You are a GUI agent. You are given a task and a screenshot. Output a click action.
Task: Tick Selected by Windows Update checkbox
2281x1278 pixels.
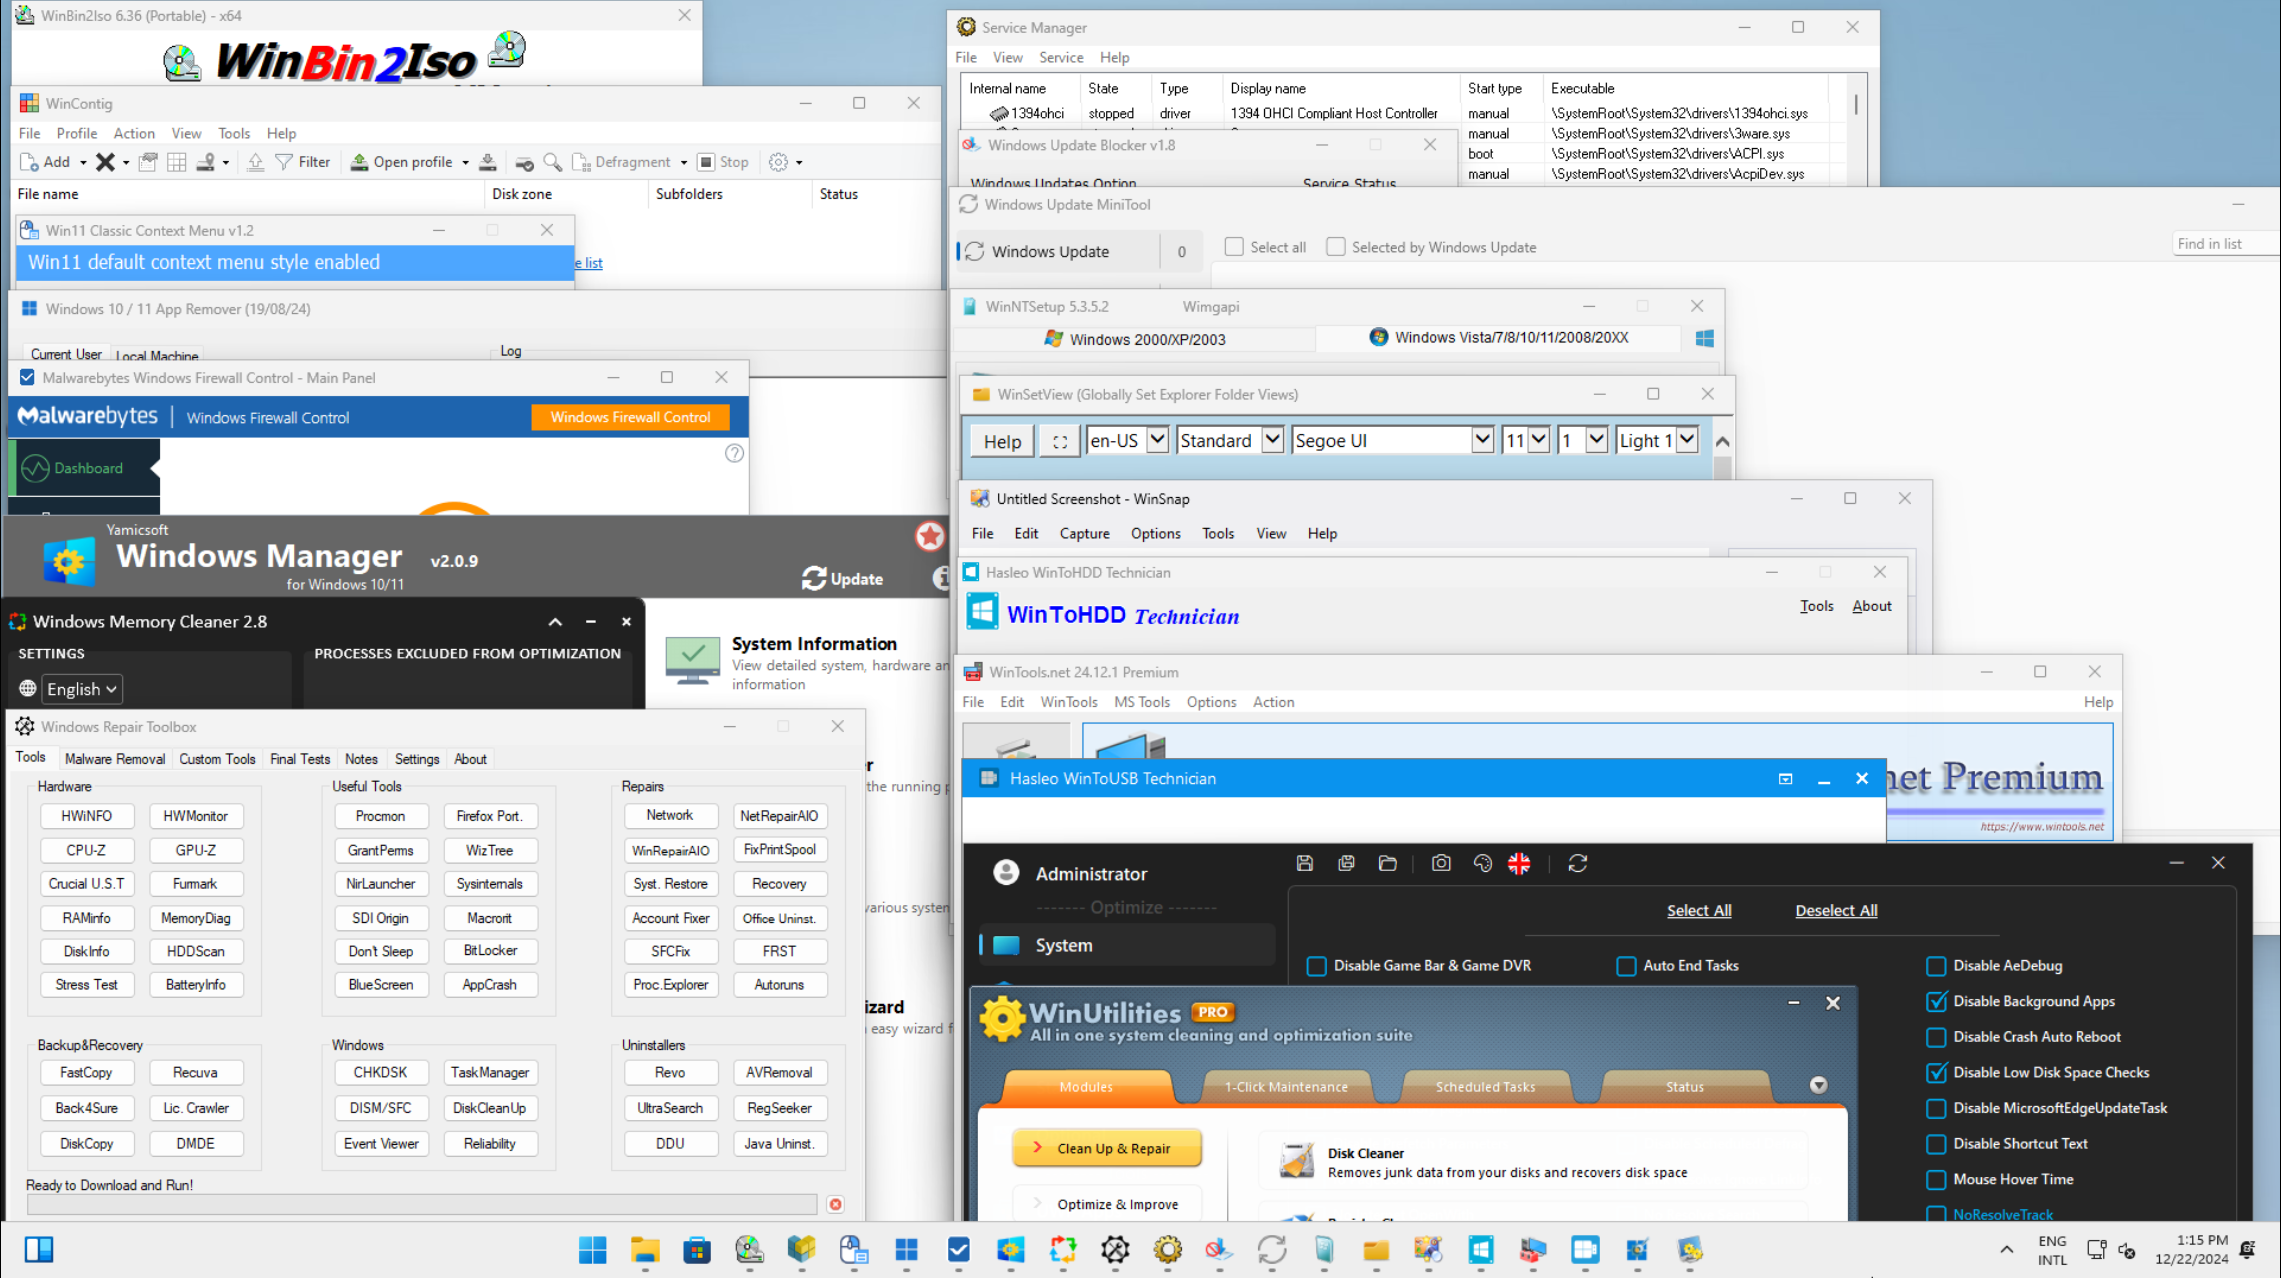(x=1335, y=246)
